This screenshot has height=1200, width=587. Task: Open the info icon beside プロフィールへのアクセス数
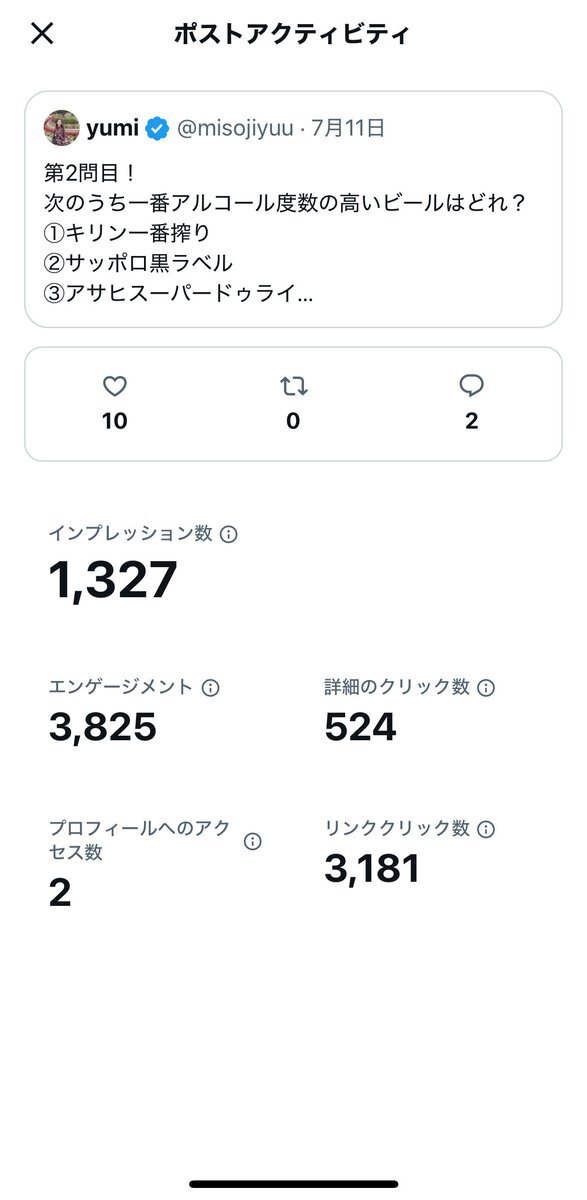(x=253, y=841)
